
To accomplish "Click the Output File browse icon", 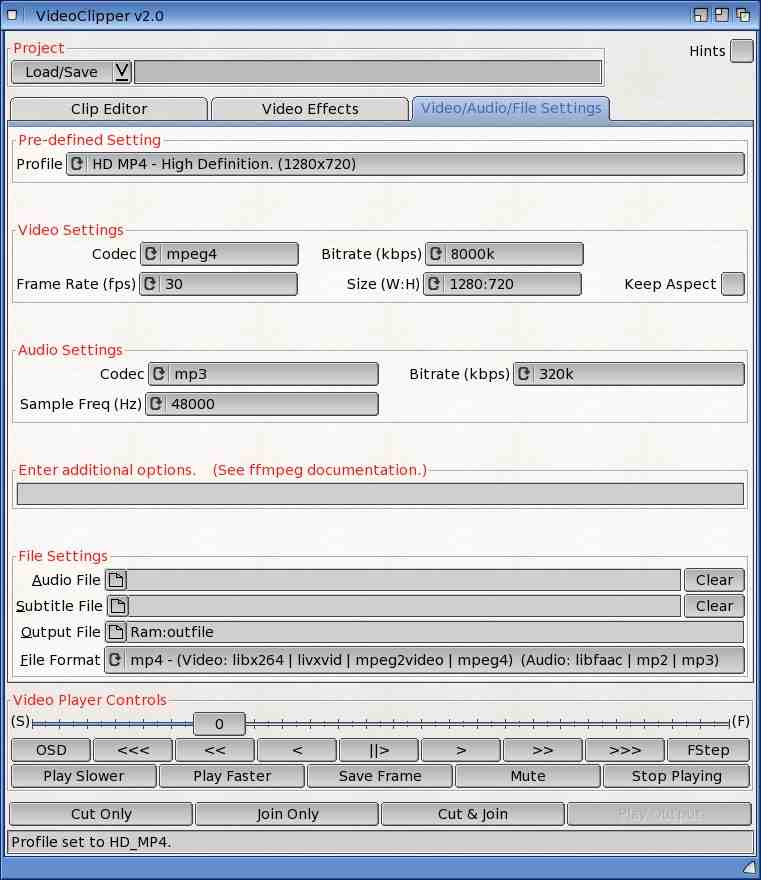I will click(116, 632).
